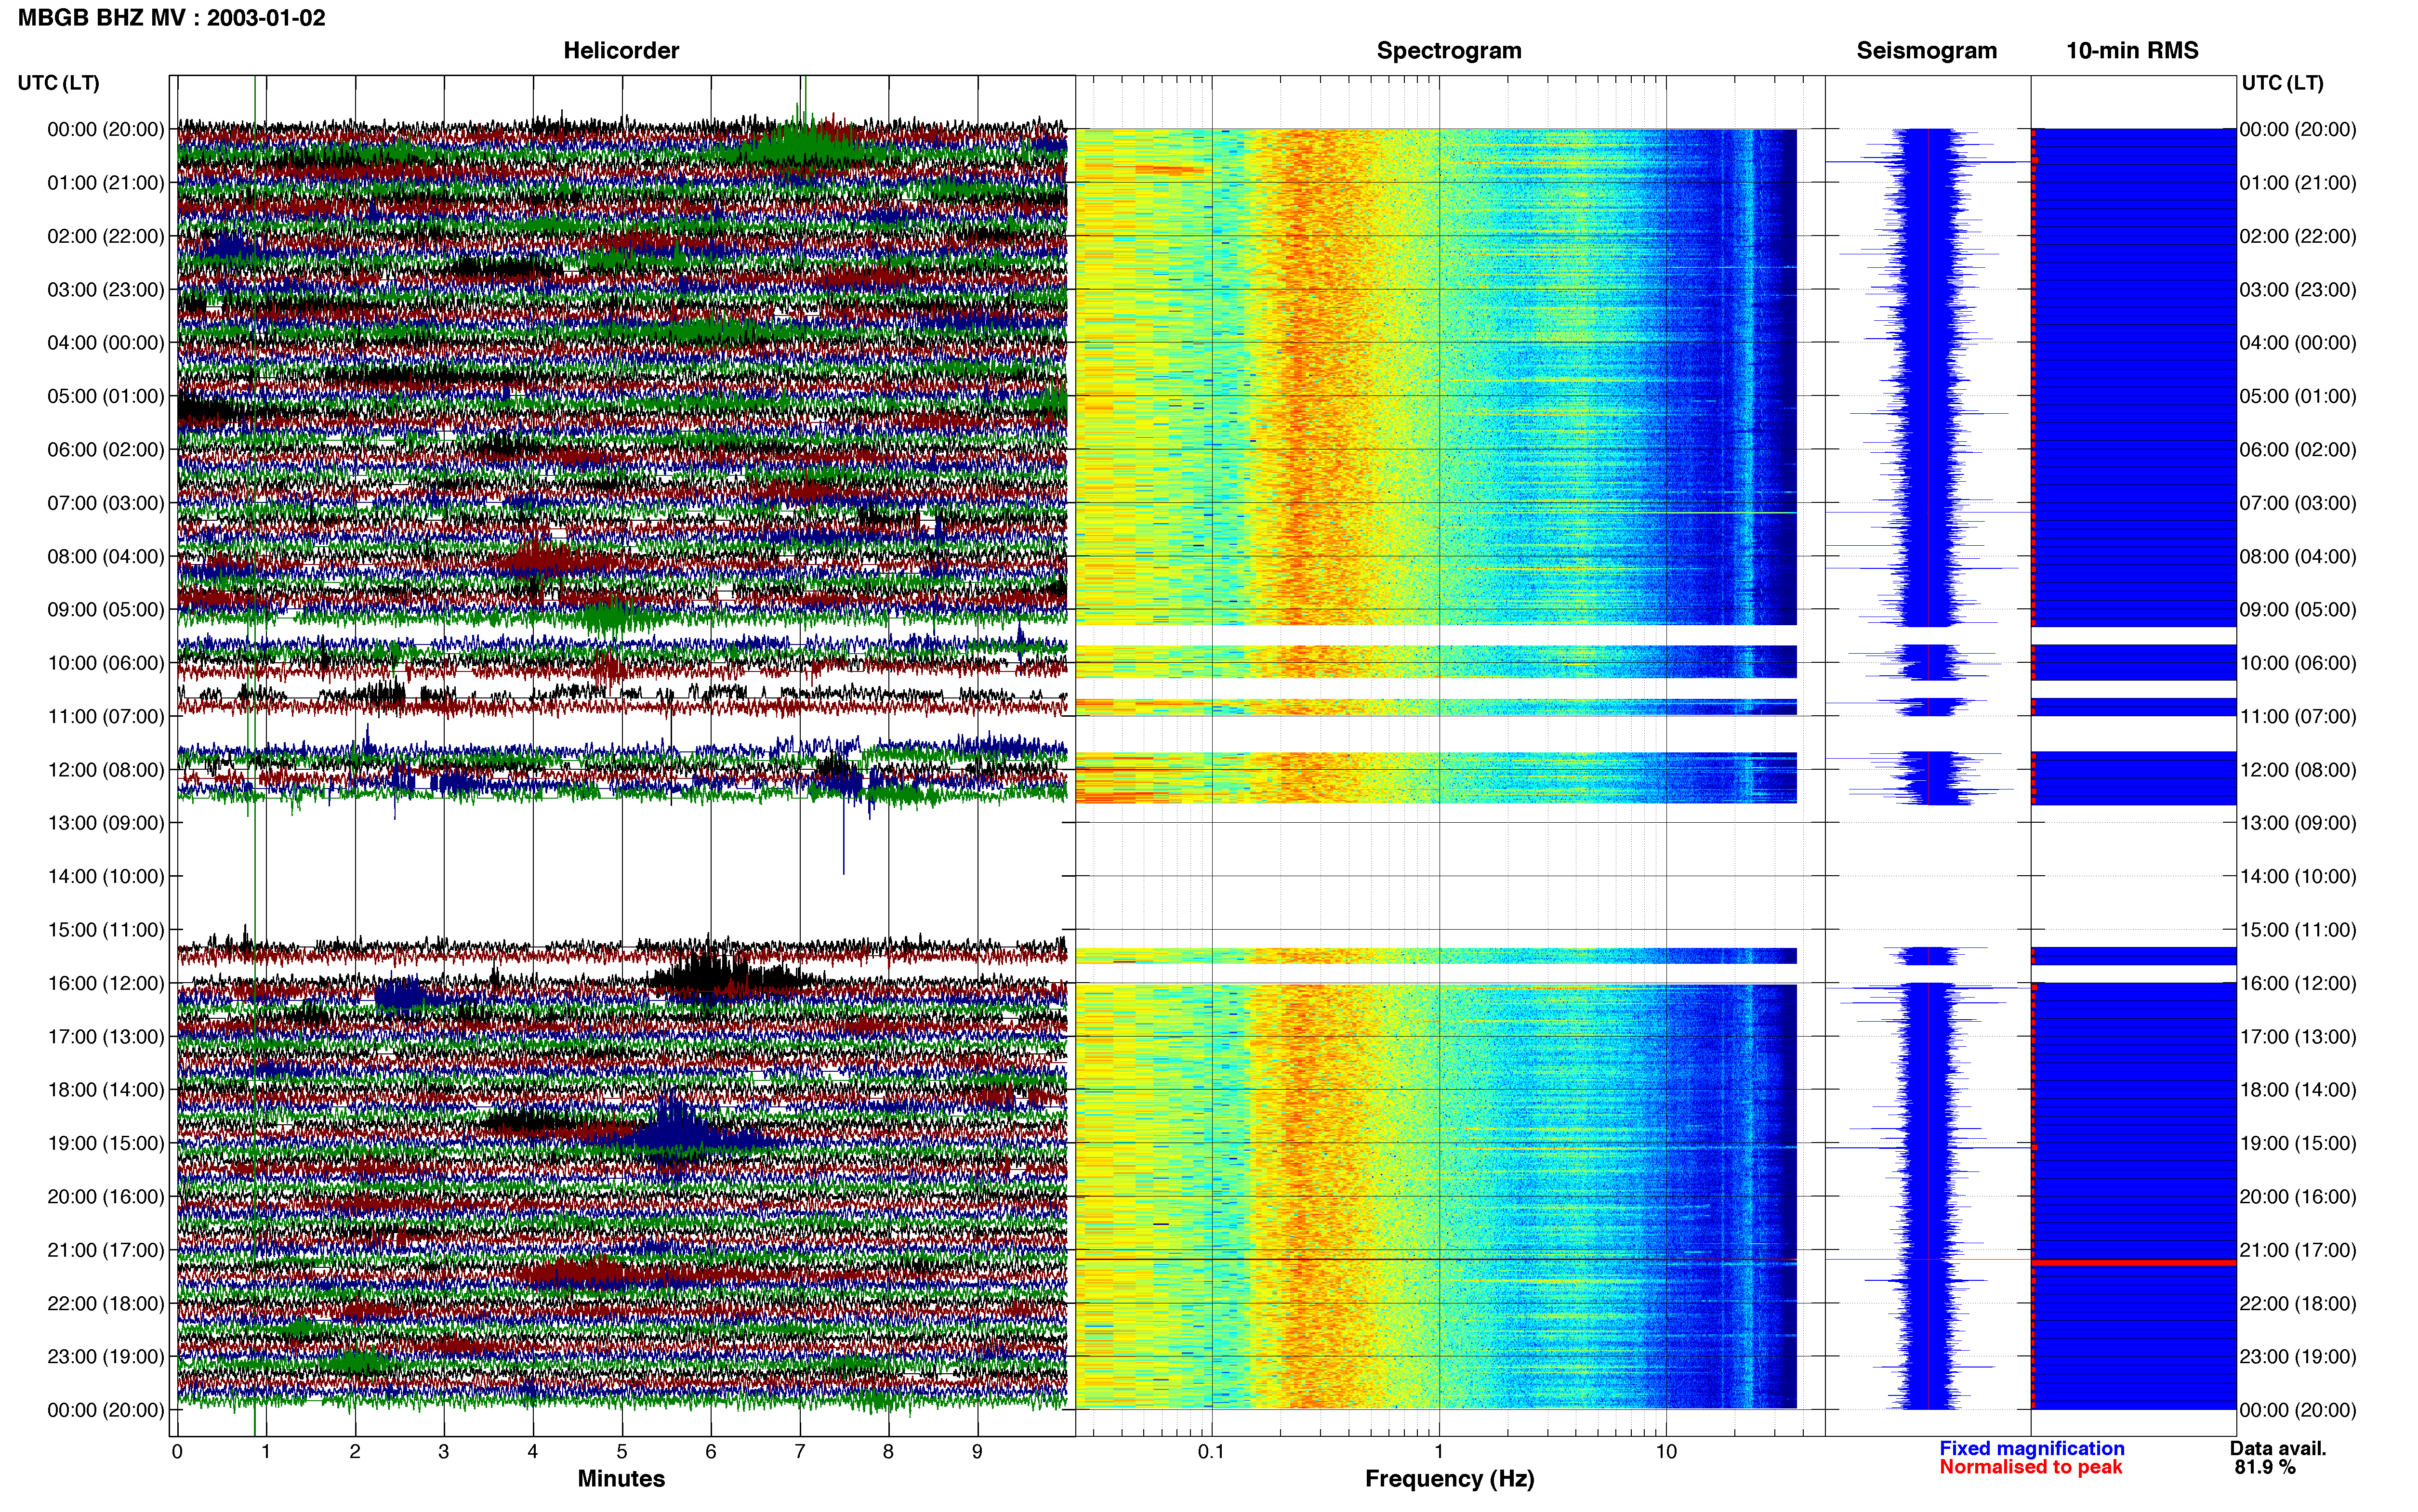Image resolution: width=2418 pixels, height=1512 pixels.
Task: Click "12:00 (08:00)" on the left time axis
Action: [x=106, y=770]
